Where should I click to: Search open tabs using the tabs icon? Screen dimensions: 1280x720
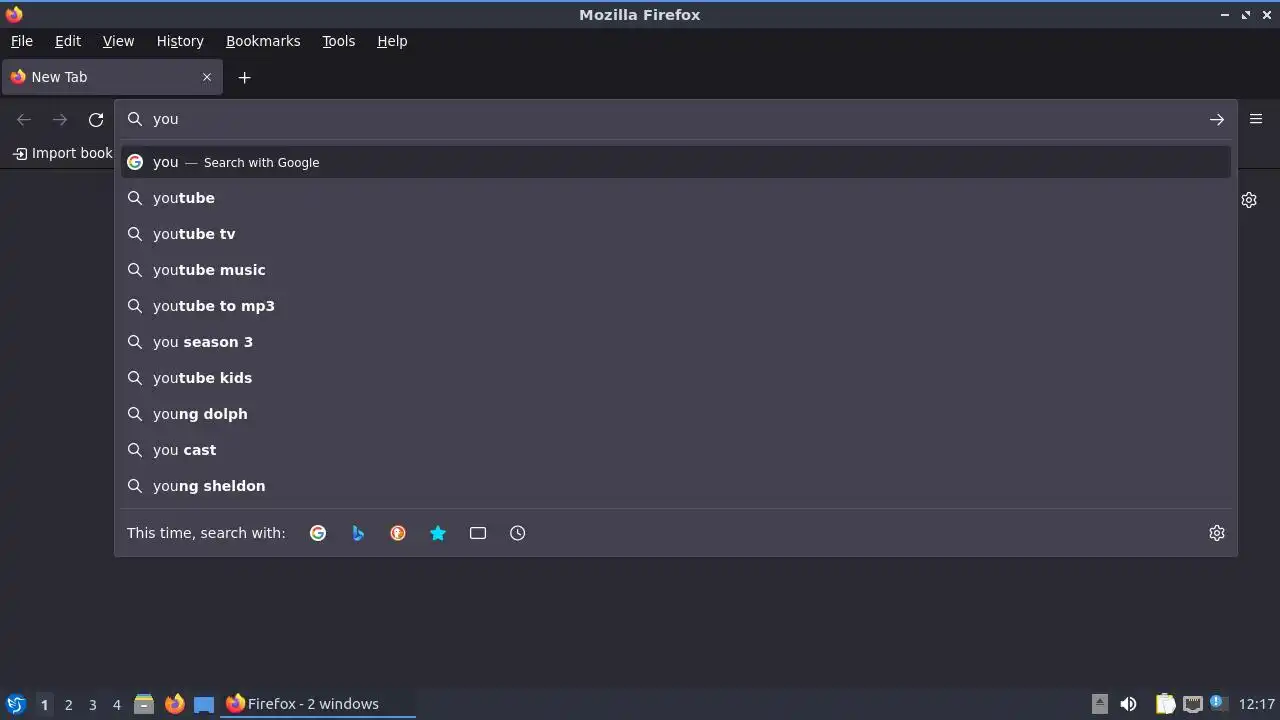point(478,533)
